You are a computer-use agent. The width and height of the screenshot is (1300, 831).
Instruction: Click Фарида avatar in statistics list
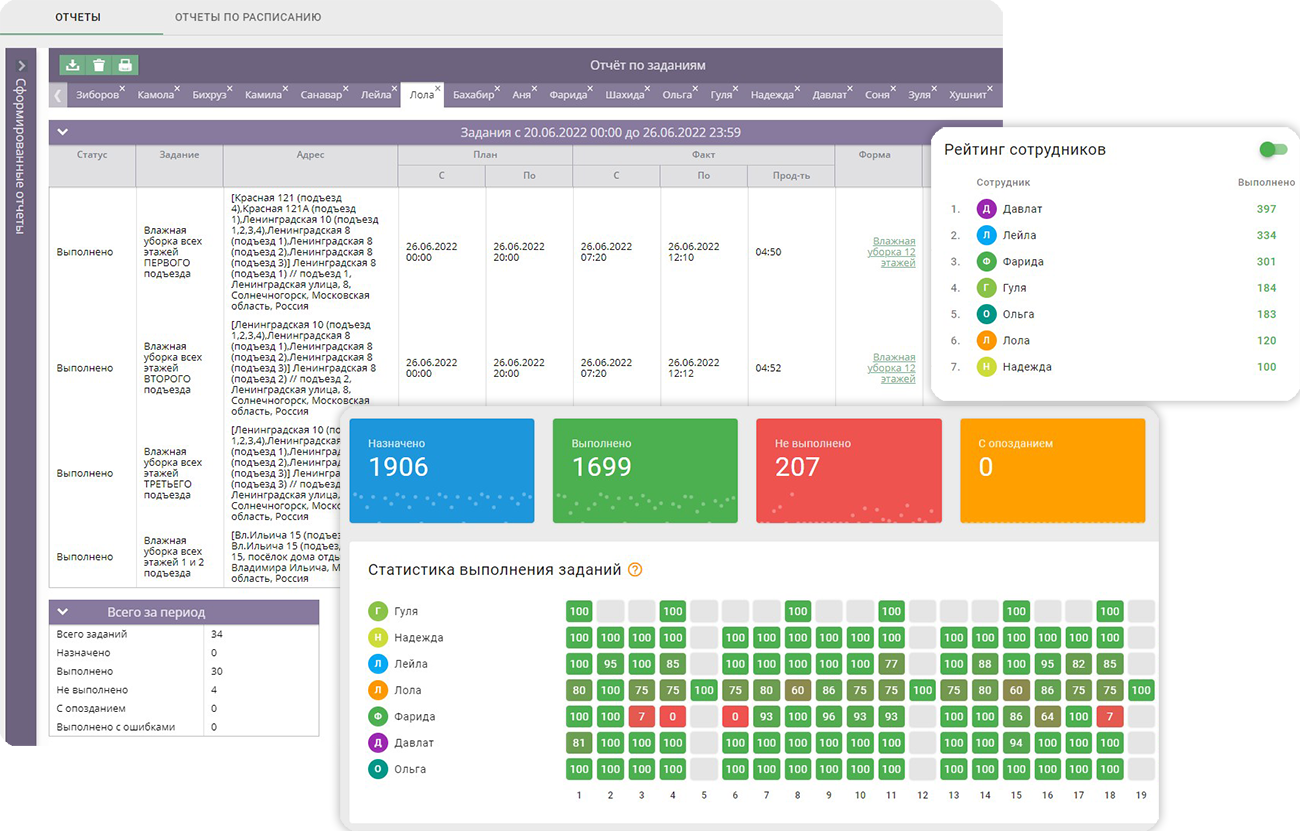click(378, 716)
